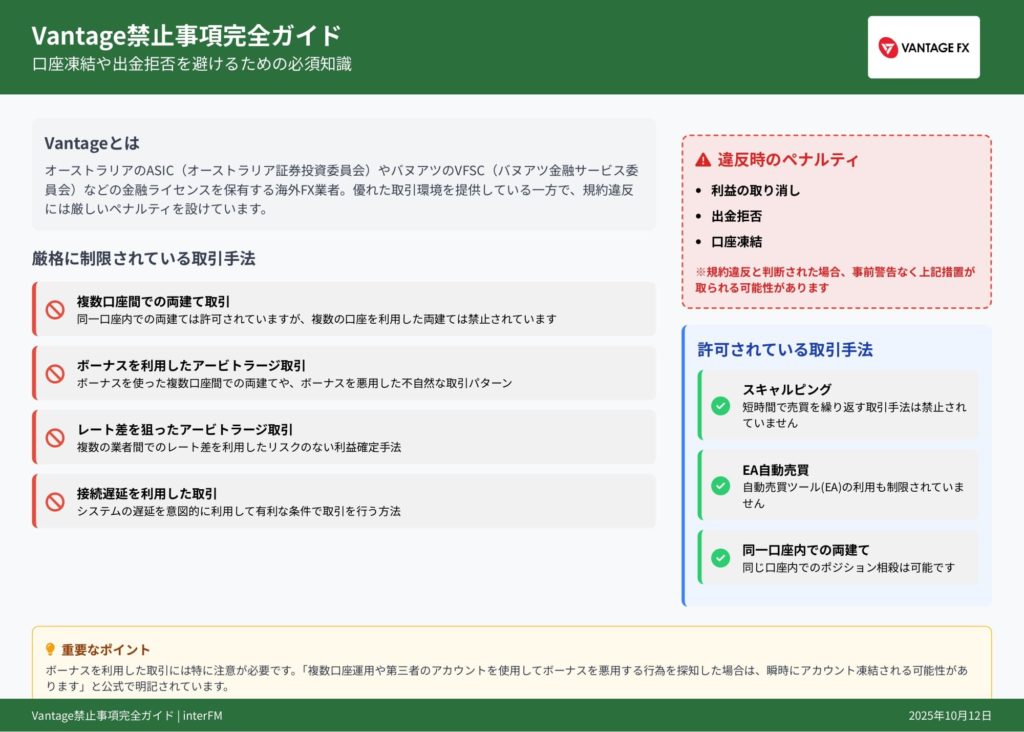Click the prohibited icon beside ボーナスを利用したアービトラージ取引
This screenshot has width=1024, height=732.
(55, 374)
